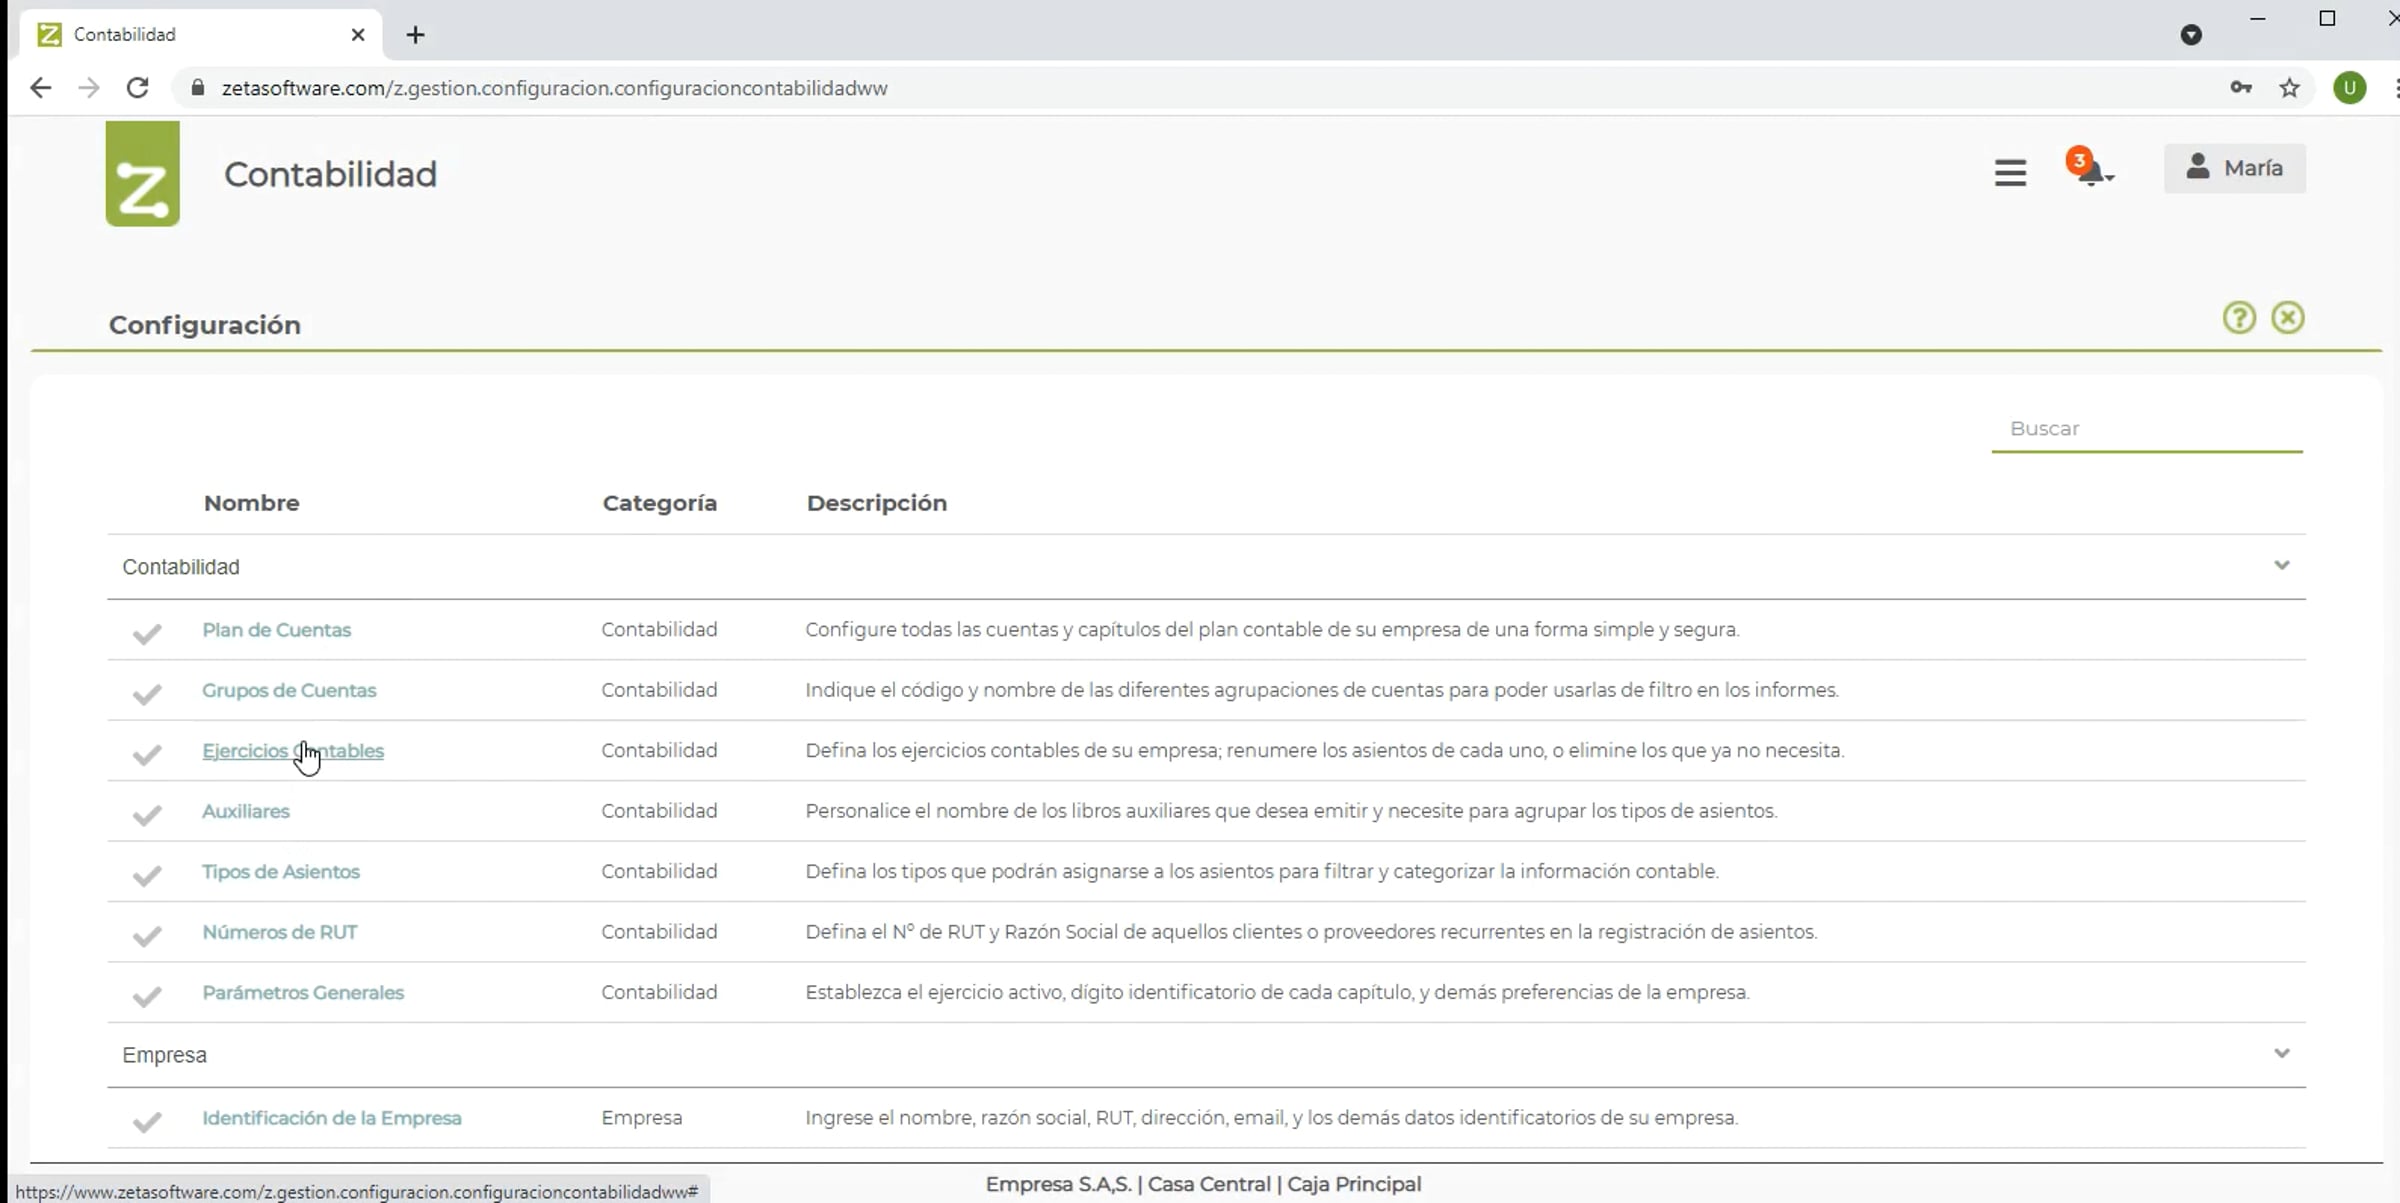The image size is (2400, 1203).
Task: Toggle the checkmark beside Plan de Cuentas
Action: point(147,633)
